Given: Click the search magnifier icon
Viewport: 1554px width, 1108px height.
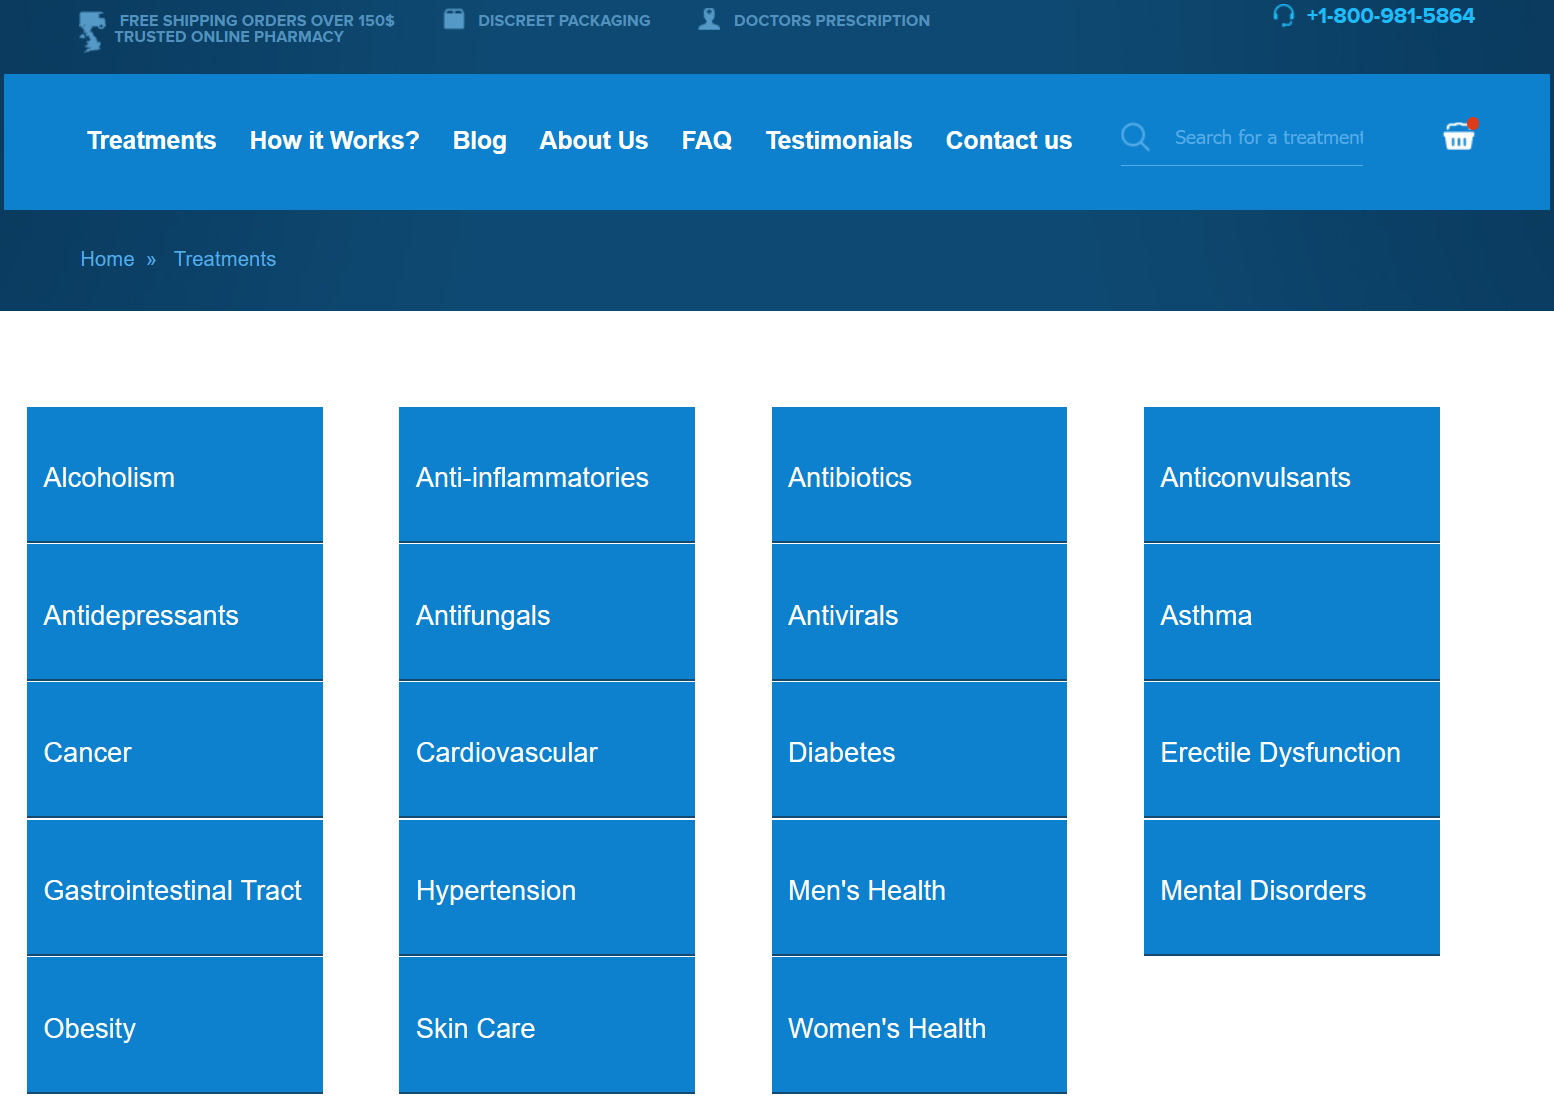Looking at the screenshot, I should pos(1135,137).
